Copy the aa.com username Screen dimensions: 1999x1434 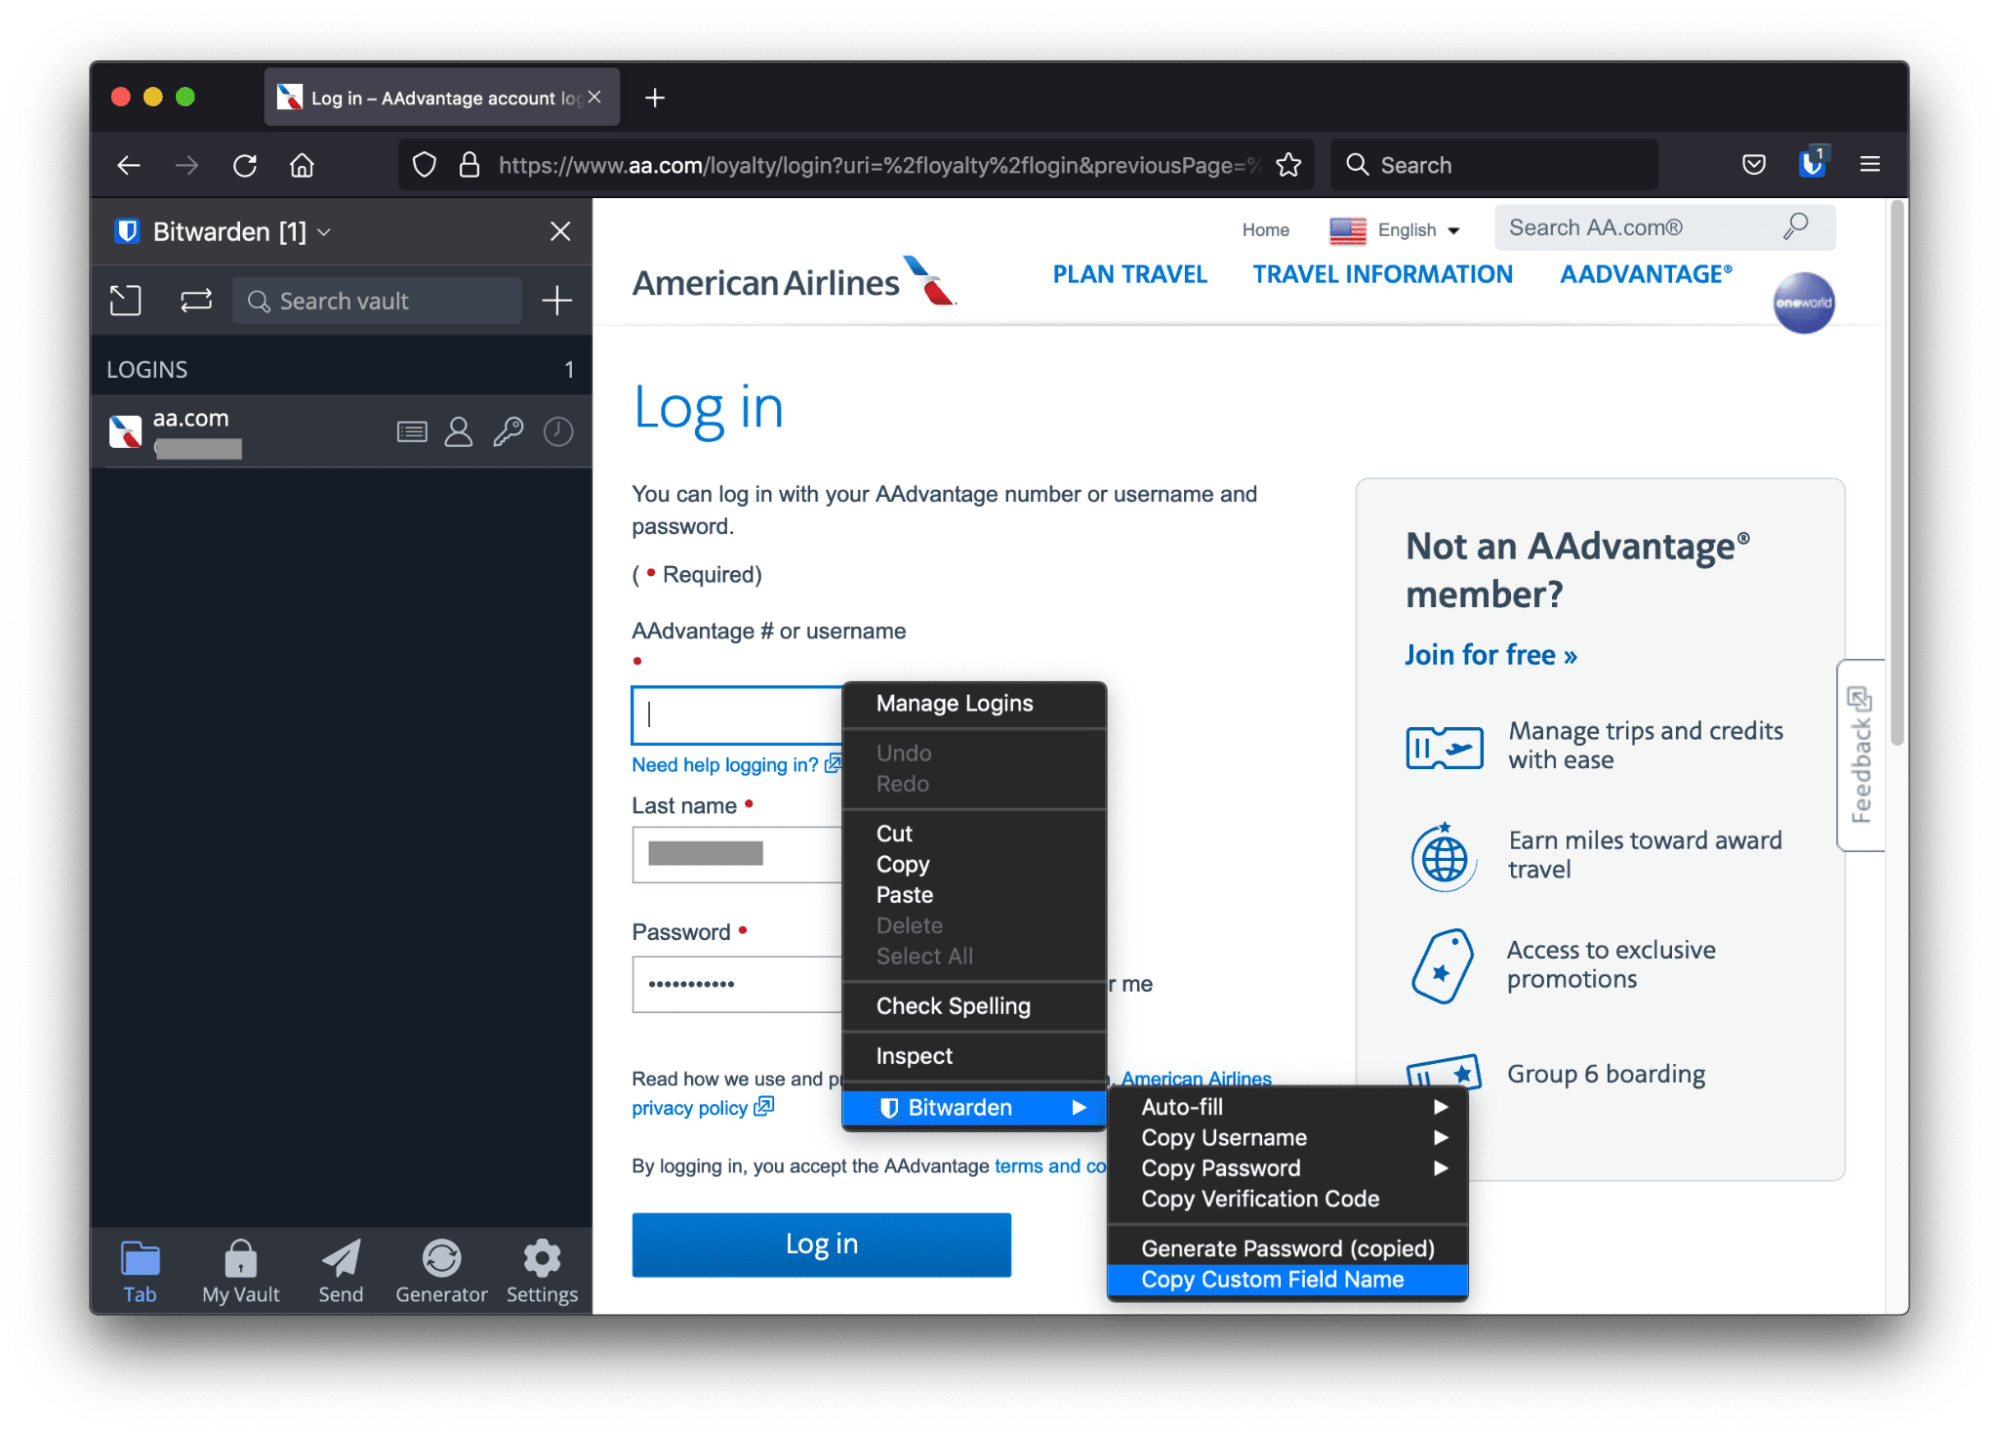pyautogui.click(x=459, y=432)
